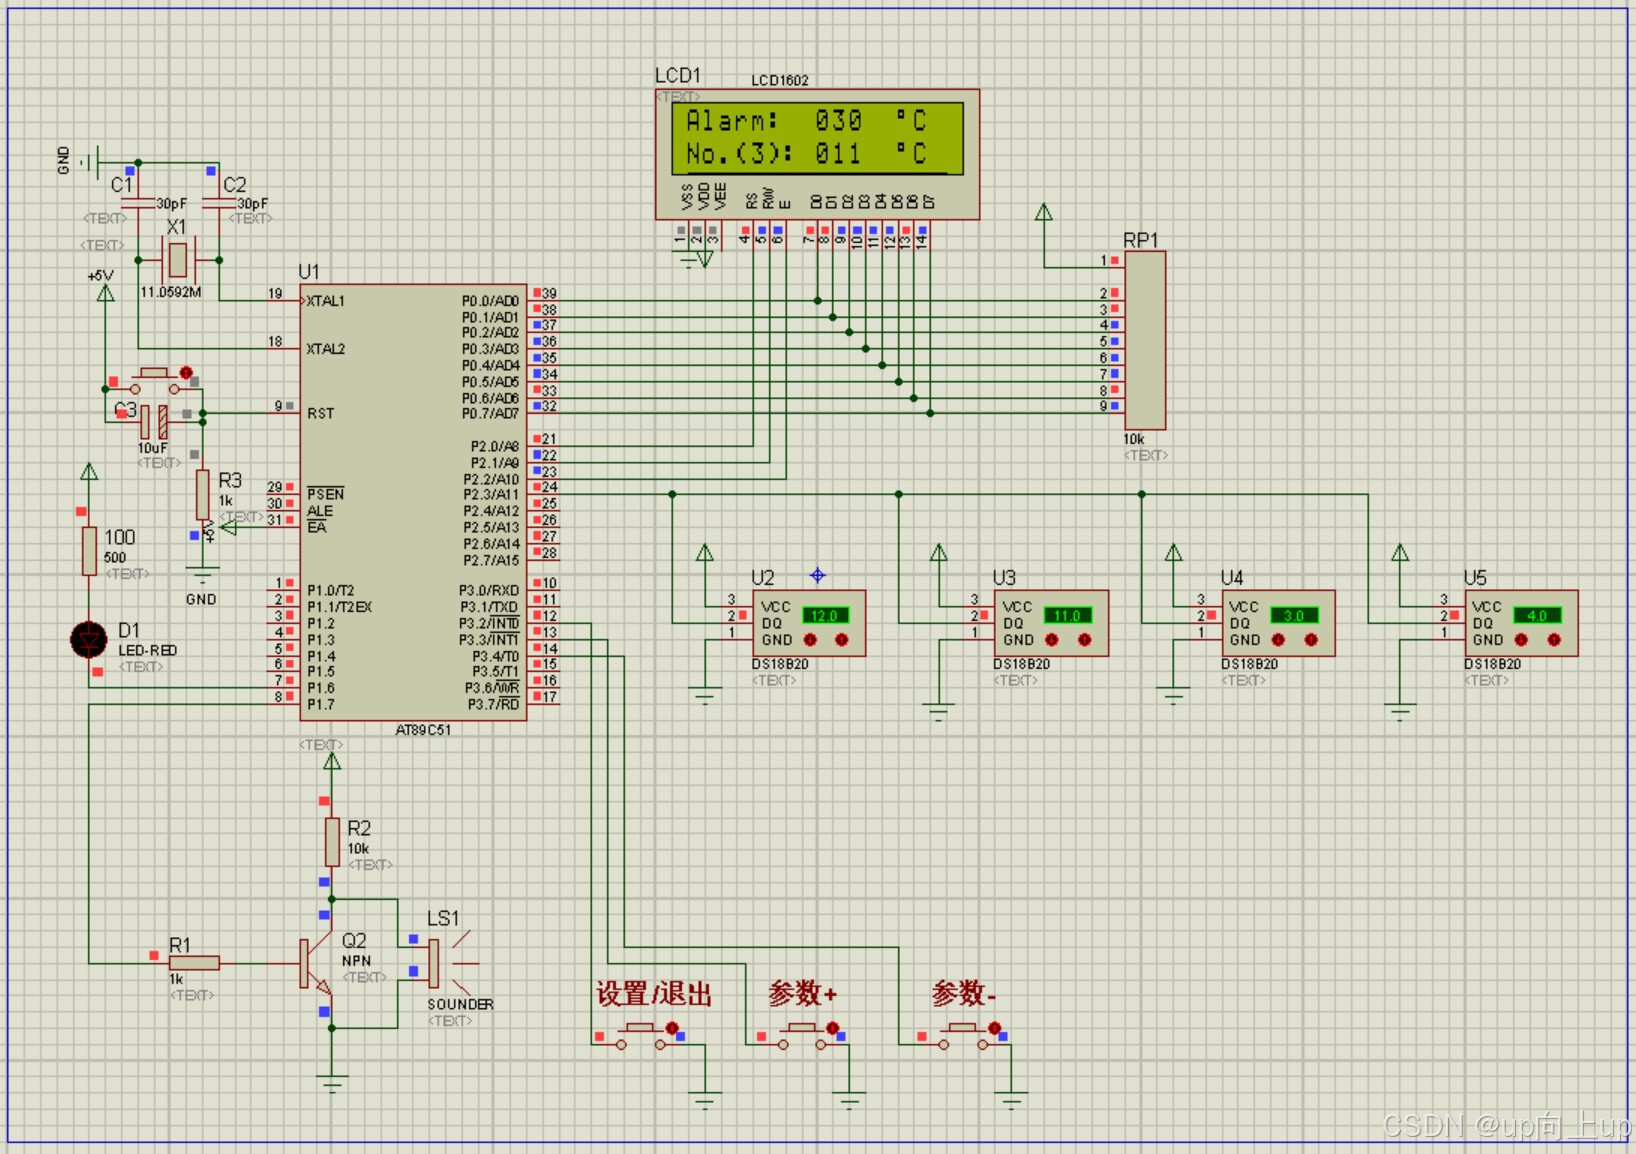Select the 500 ohm LED resistor

89,551
